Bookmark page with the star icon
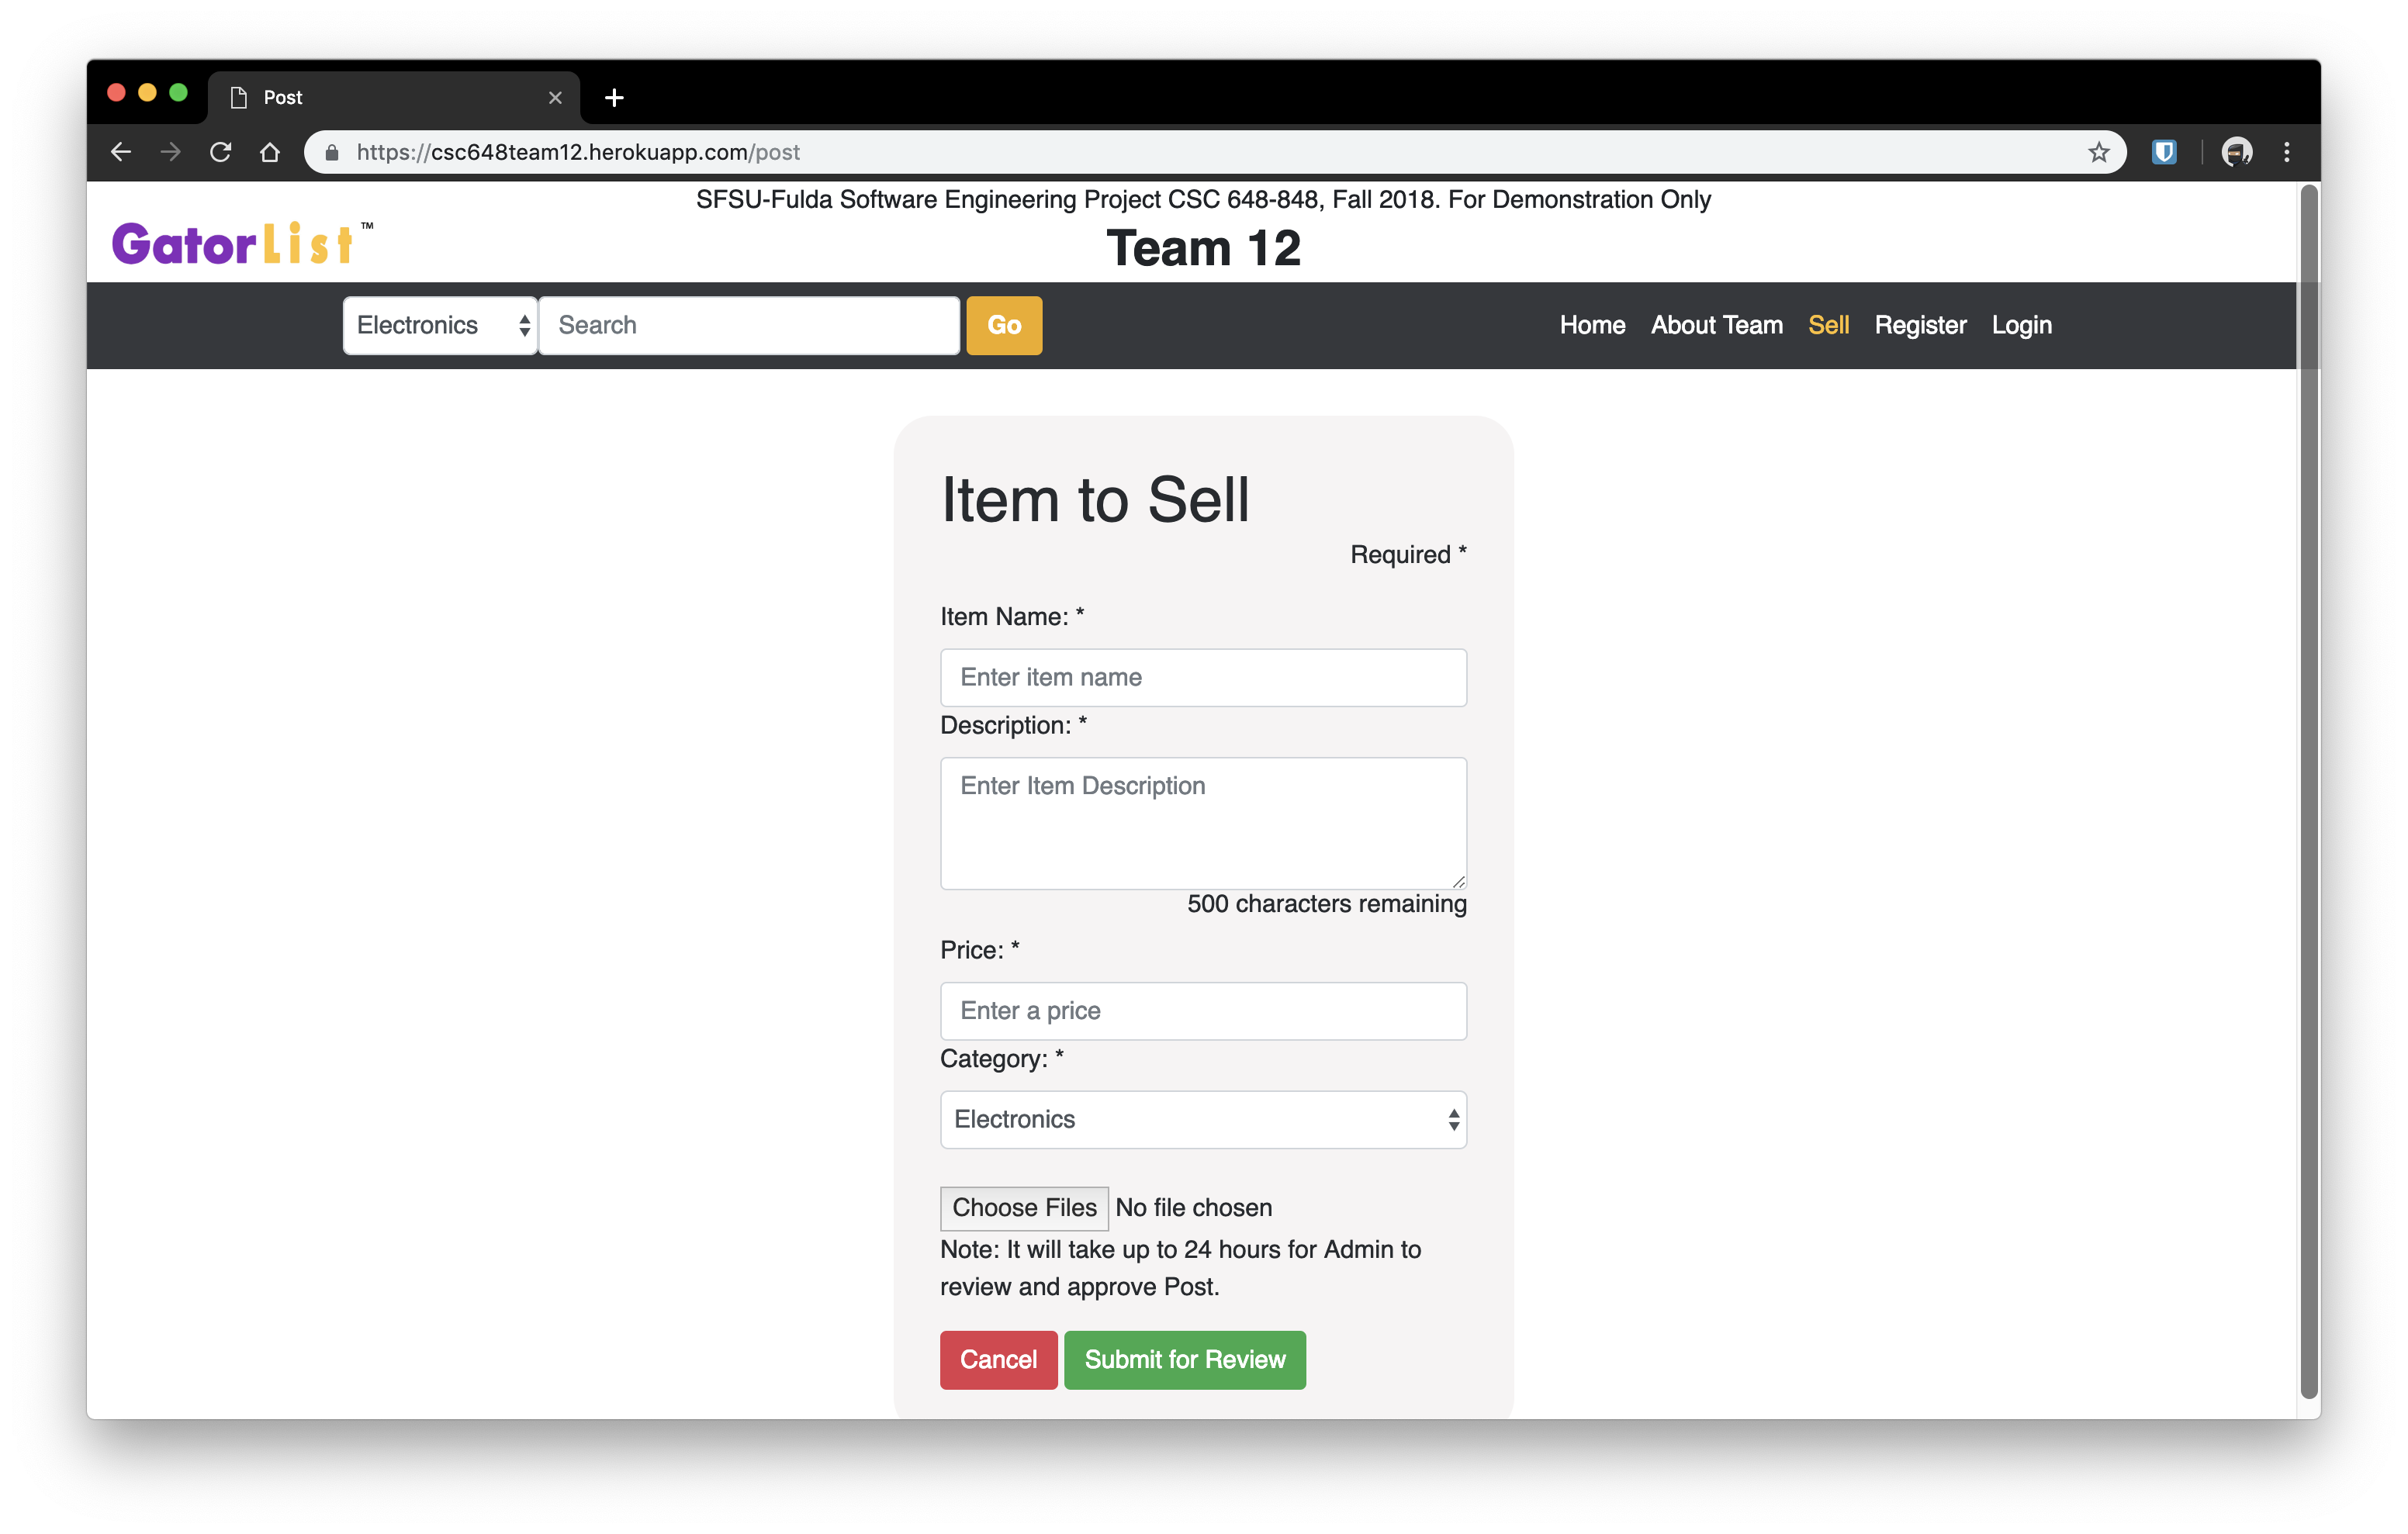 click(2098, 152)
